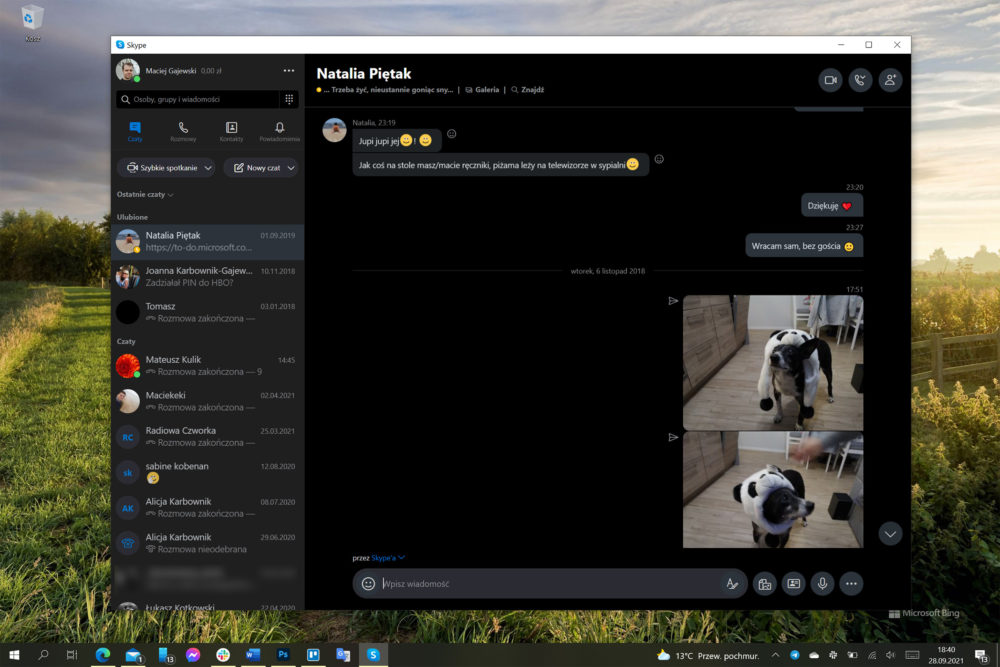
Task: Open taskbar search icon
Action: pos(43,654)
